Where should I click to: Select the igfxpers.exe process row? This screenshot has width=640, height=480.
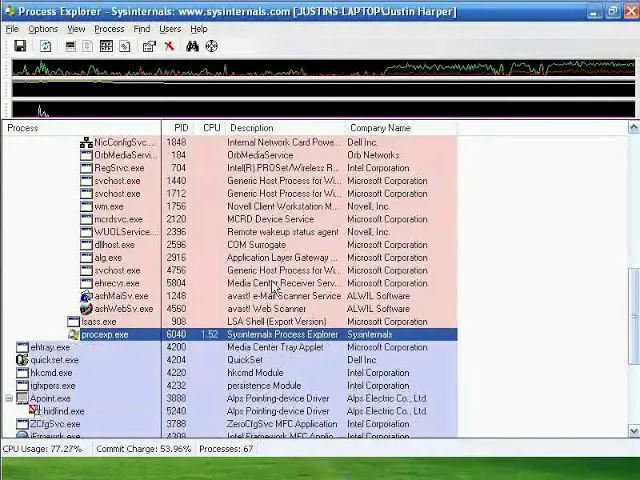point(230,386)
